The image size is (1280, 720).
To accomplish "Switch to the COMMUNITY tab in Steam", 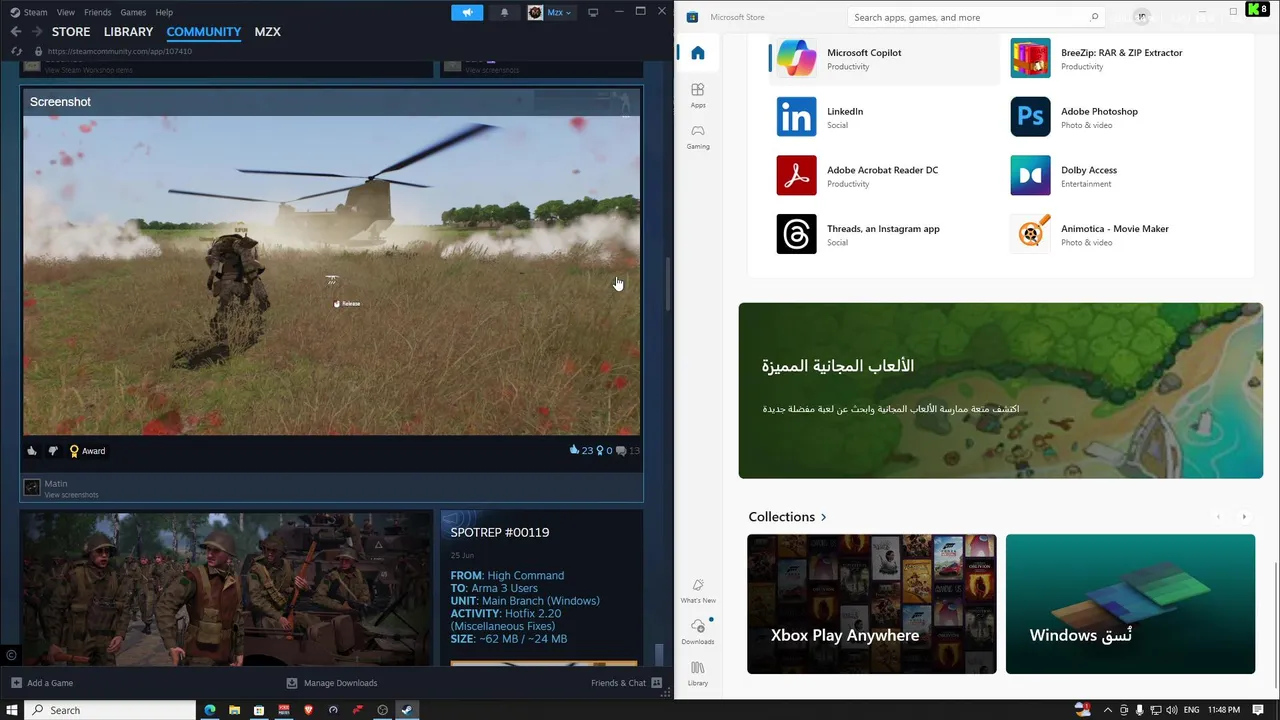I will tap(204, 32).
